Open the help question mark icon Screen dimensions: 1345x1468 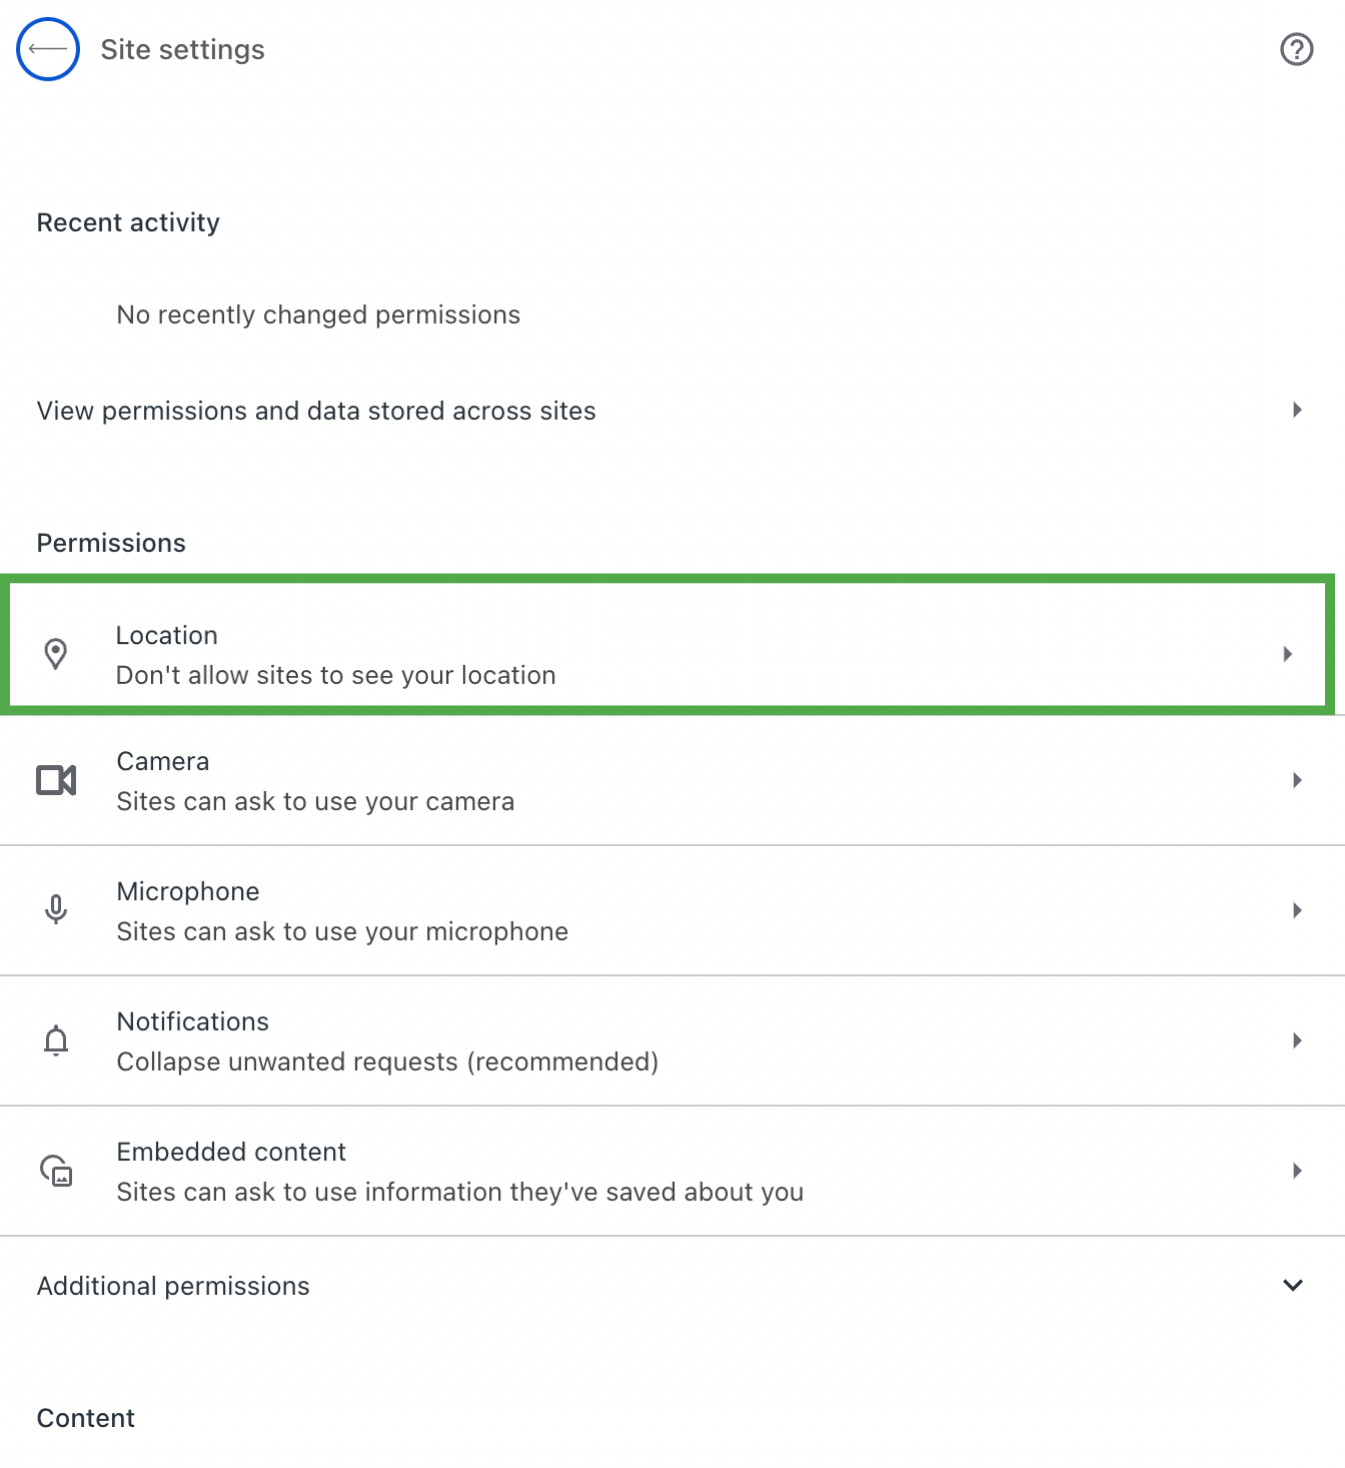[1296, 49]
